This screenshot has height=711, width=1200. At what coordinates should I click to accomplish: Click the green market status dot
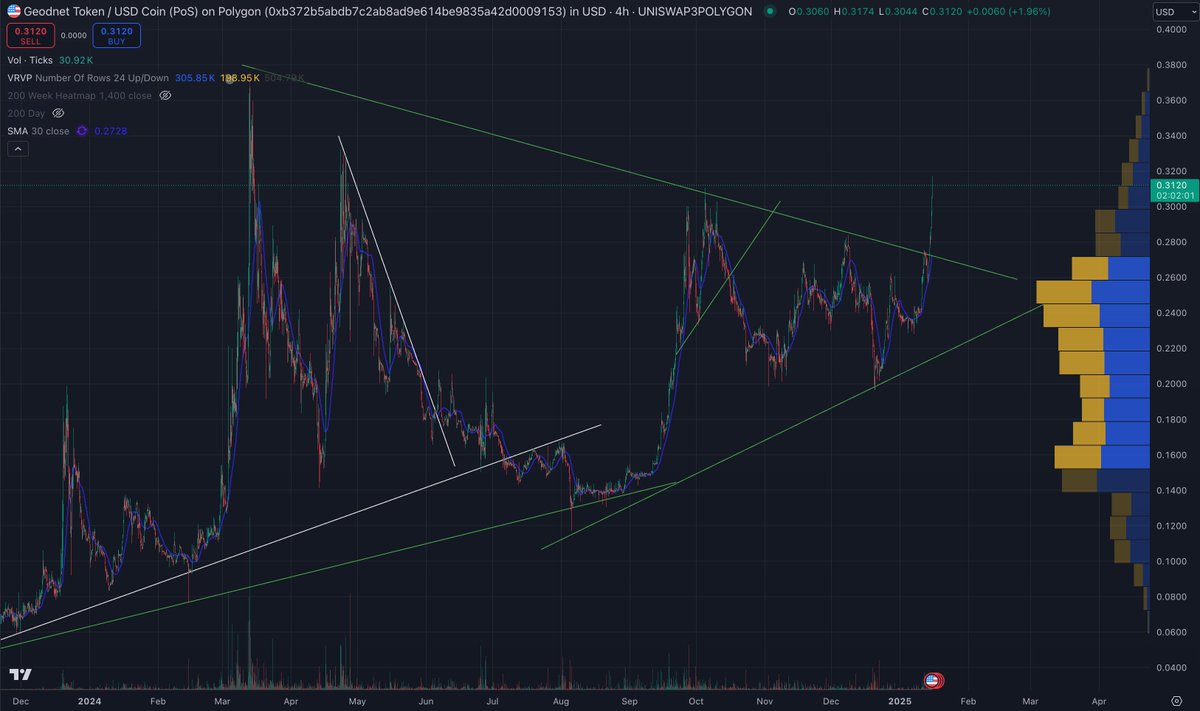768,12
